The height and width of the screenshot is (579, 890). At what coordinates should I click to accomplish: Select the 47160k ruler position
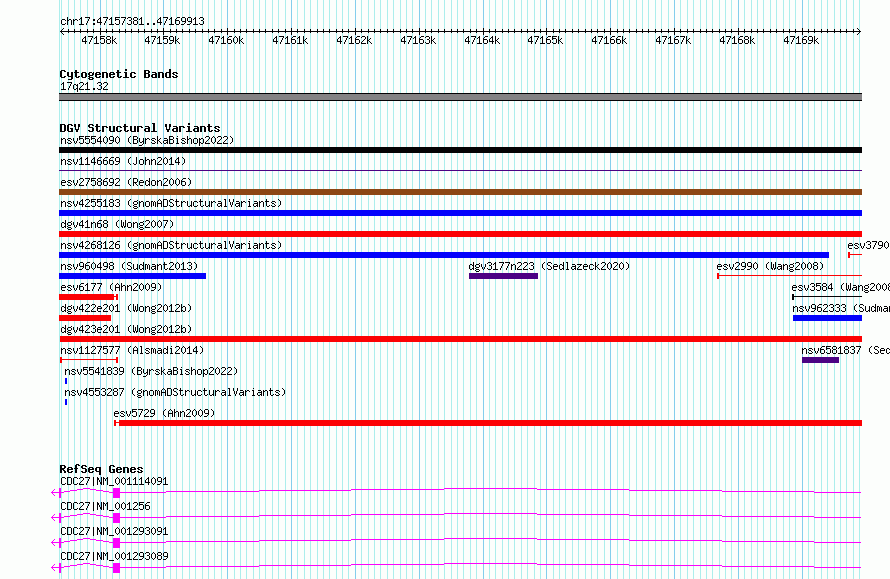click(226, 40)
